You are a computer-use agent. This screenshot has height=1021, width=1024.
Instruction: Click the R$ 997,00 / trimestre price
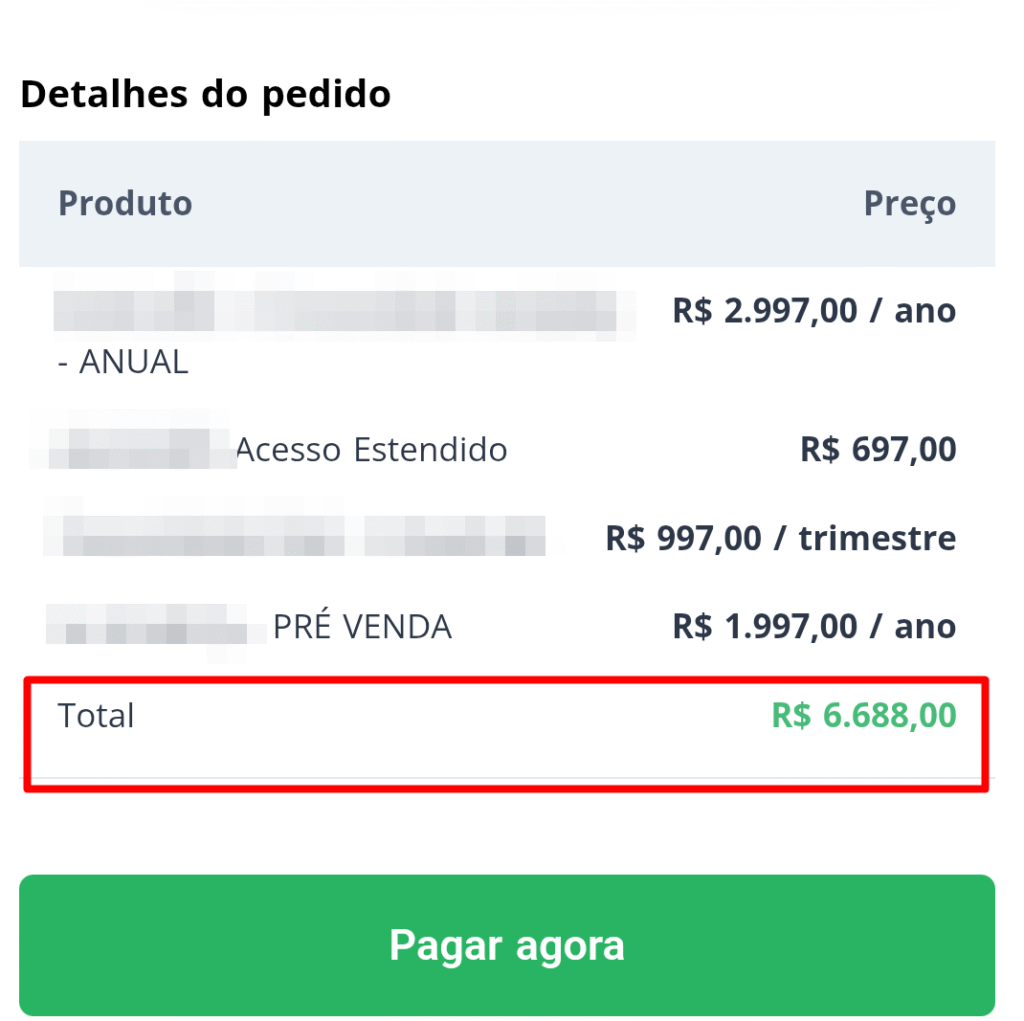click(x=780, y=539)
